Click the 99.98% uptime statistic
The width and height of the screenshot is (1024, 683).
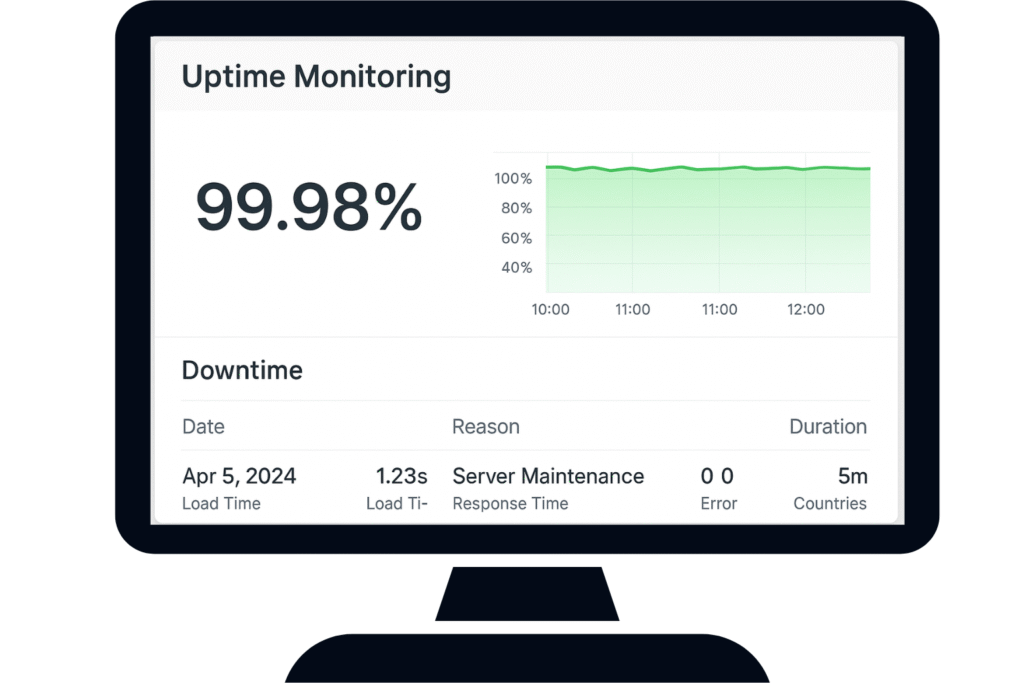307,209
